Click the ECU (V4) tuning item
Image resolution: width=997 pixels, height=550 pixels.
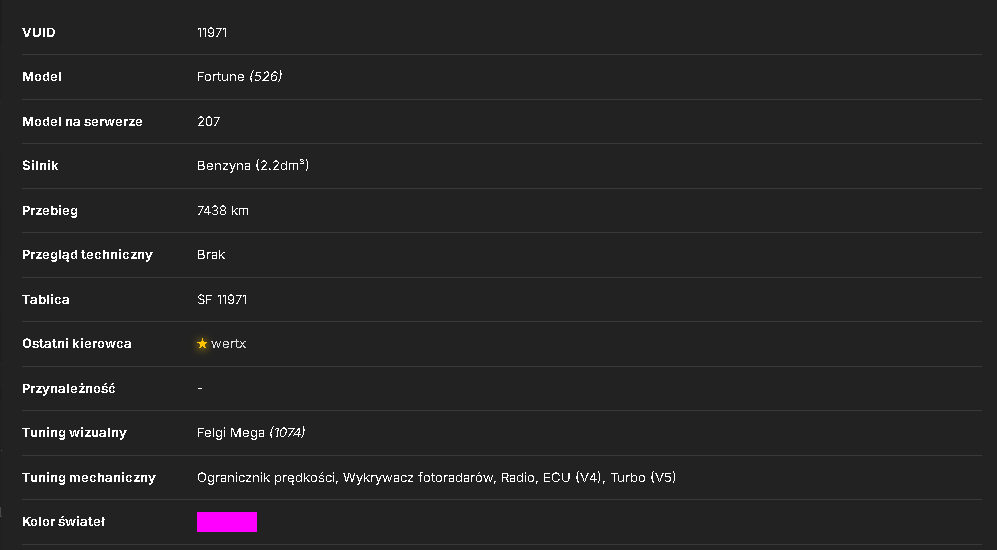(x=572, y=478)
